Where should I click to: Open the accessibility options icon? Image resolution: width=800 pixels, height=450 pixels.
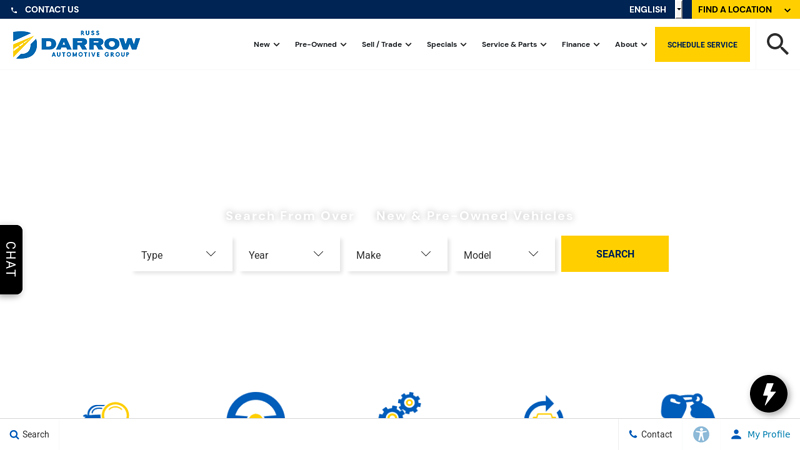click(x=701, y=434)
